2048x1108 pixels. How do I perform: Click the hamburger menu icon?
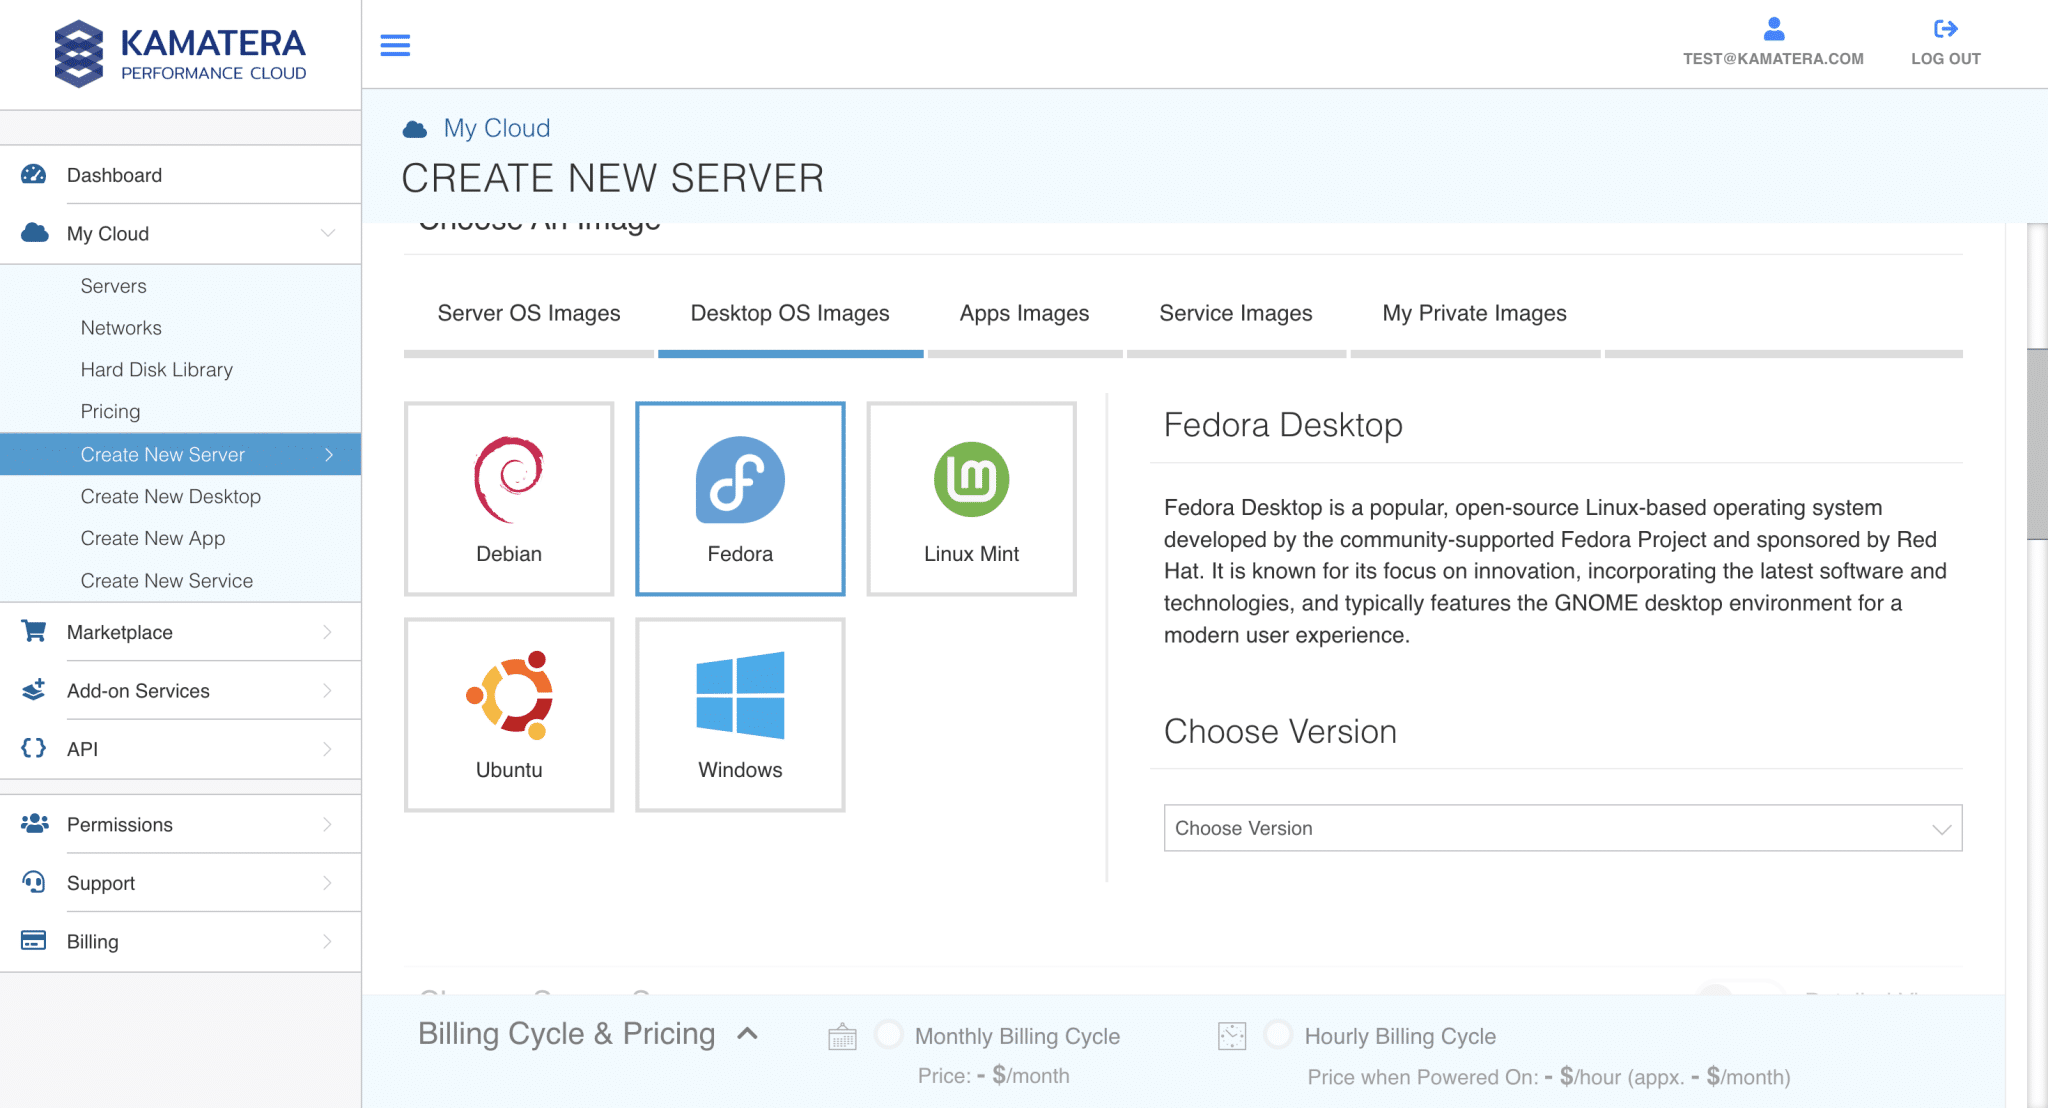[x=395, y=45]
